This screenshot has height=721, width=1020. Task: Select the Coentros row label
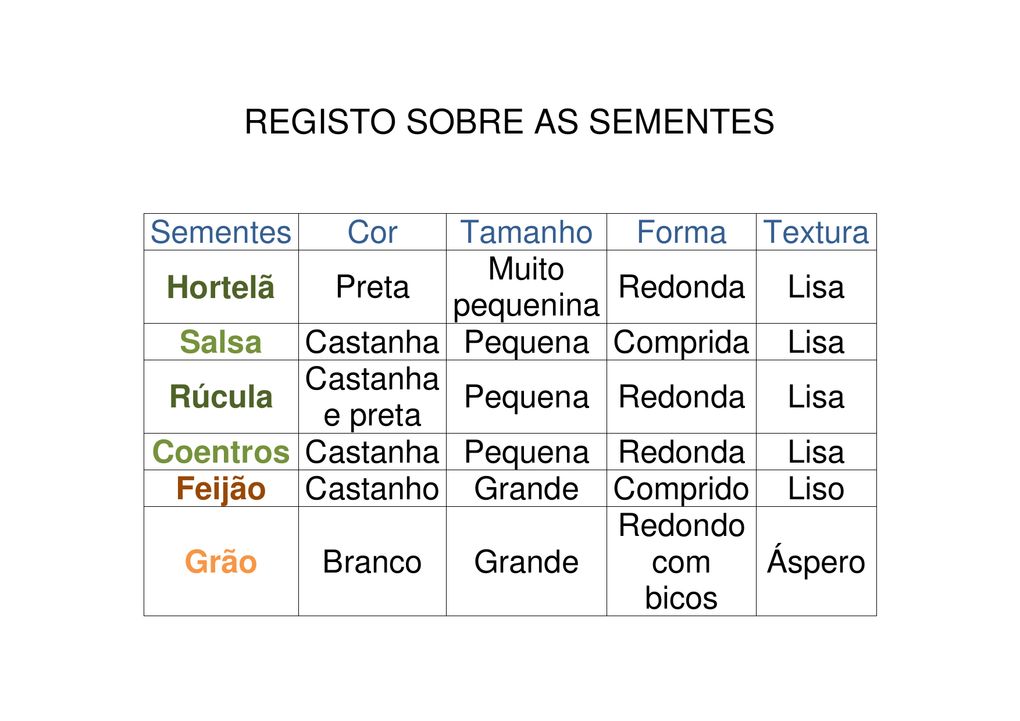tap(220, 452)
